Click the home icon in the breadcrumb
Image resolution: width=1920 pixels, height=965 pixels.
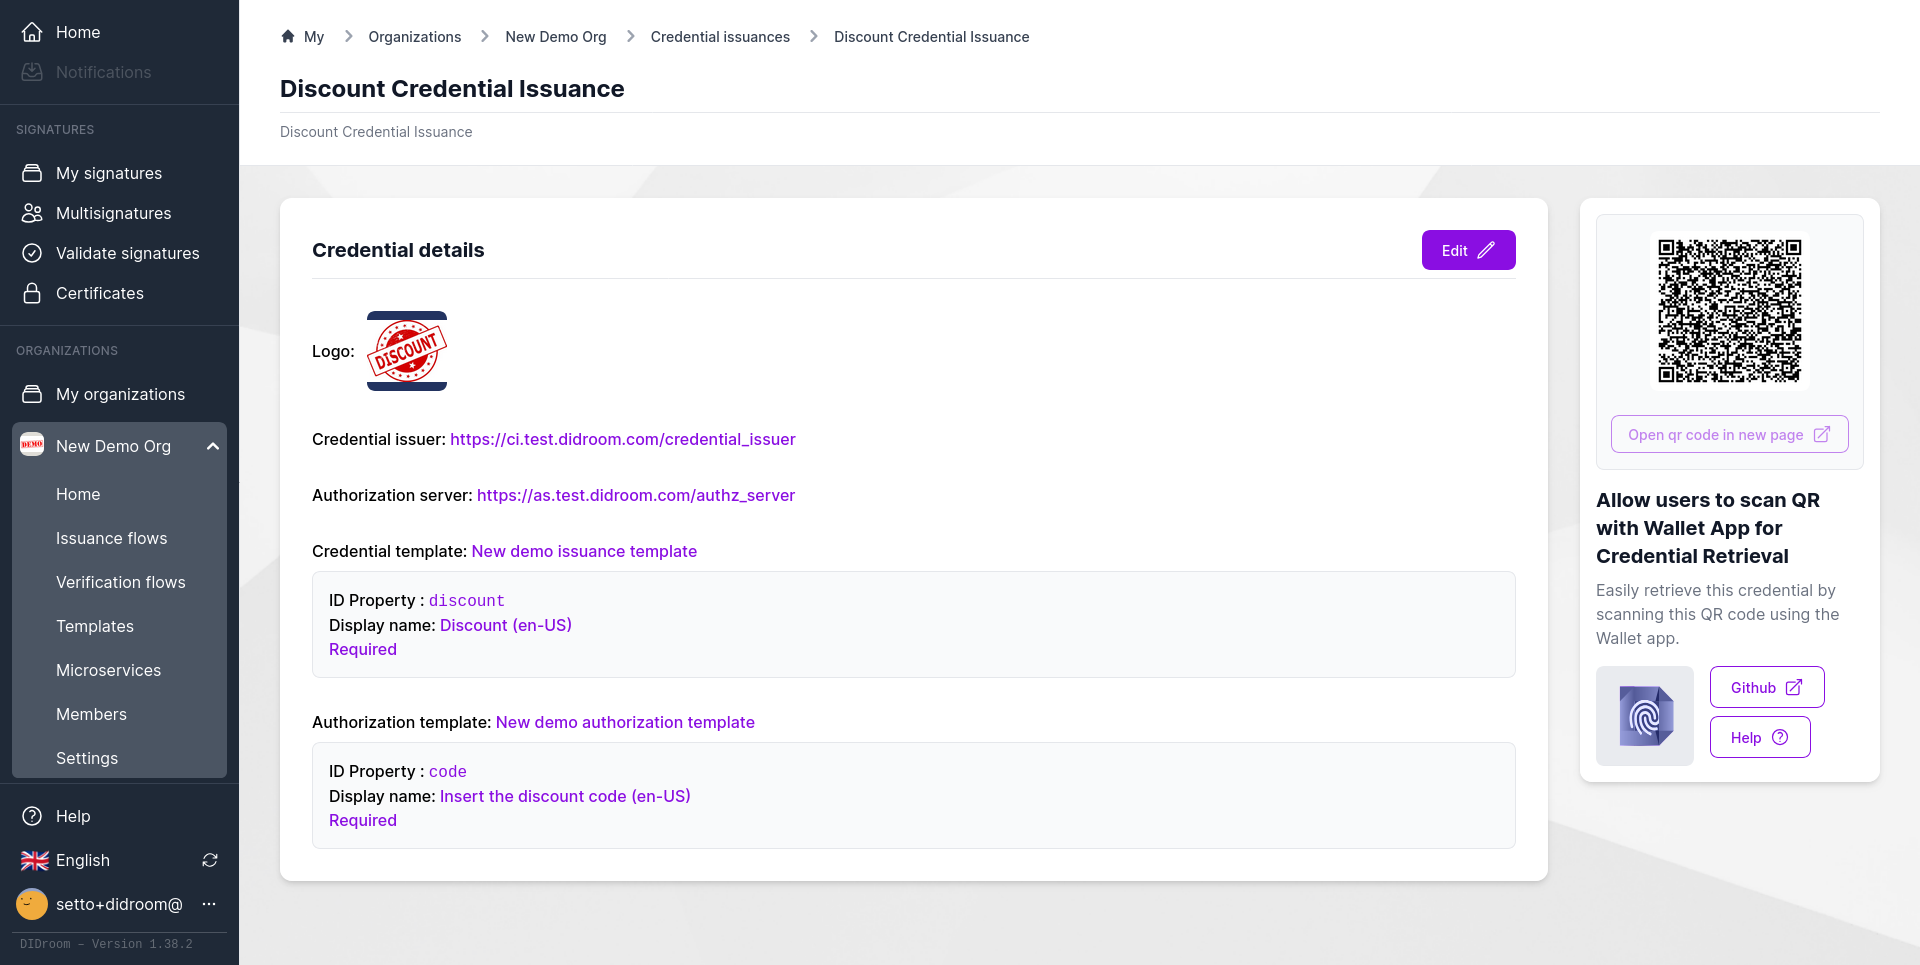coord(288,37)
